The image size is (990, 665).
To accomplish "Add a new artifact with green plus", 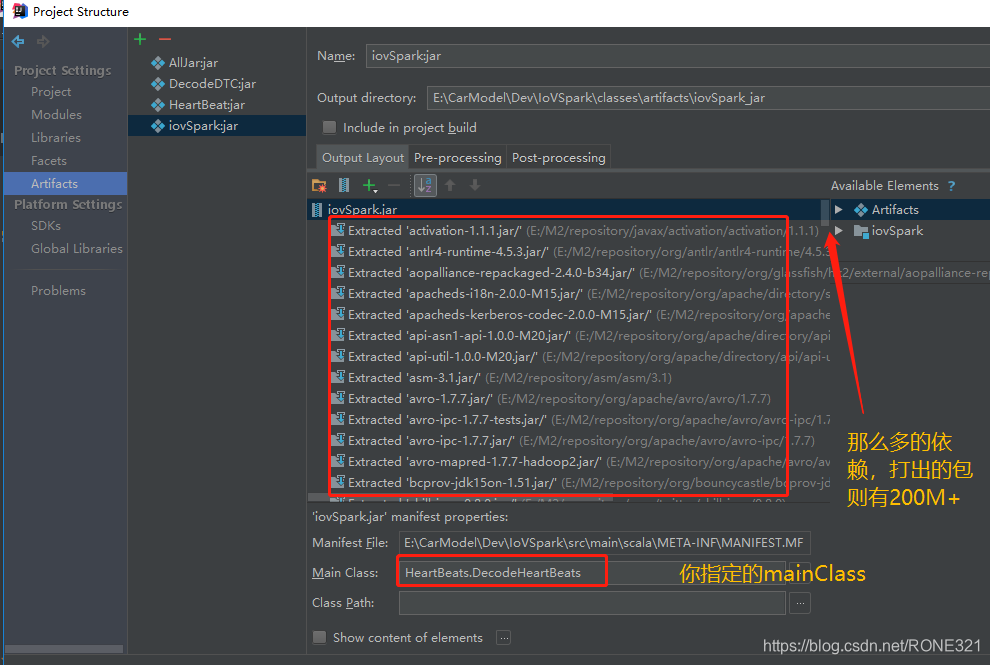I will pyautogui.click(x=140, y=39).
